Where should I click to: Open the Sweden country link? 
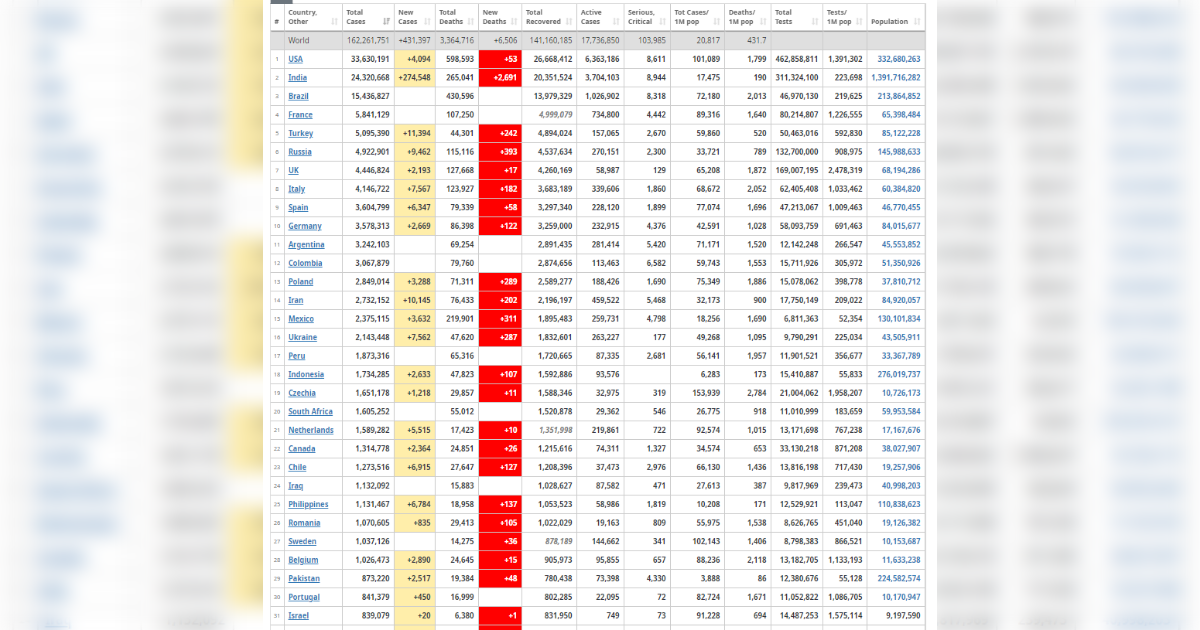pyautogui.click(x=302, y=541)
